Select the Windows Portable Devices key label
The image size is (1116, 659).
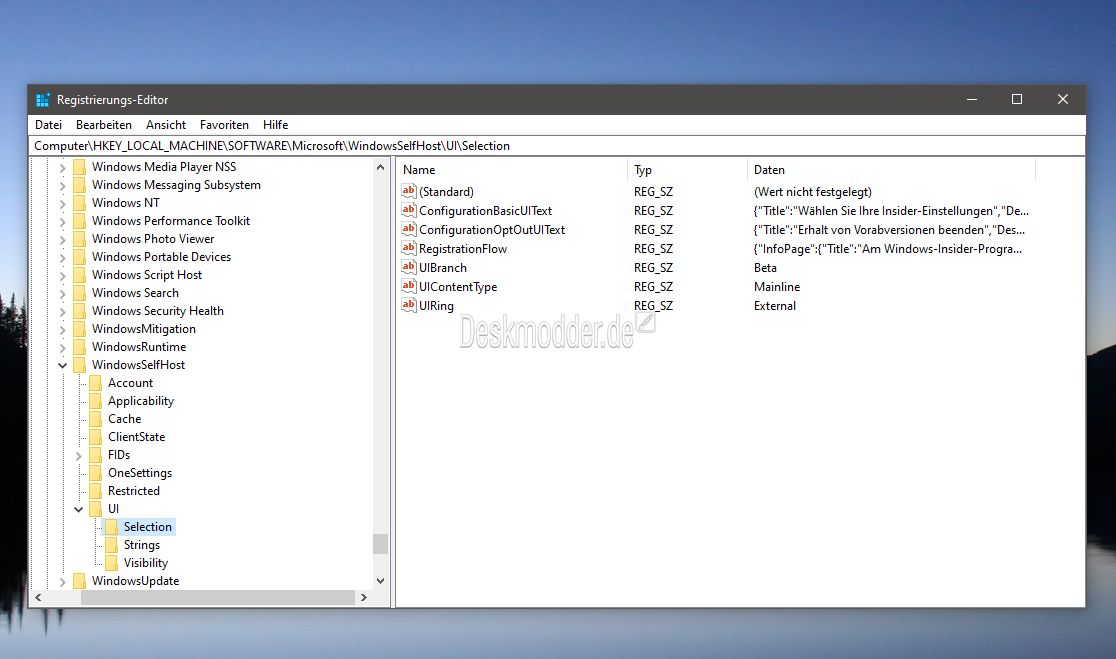click(x=162, y=257)
